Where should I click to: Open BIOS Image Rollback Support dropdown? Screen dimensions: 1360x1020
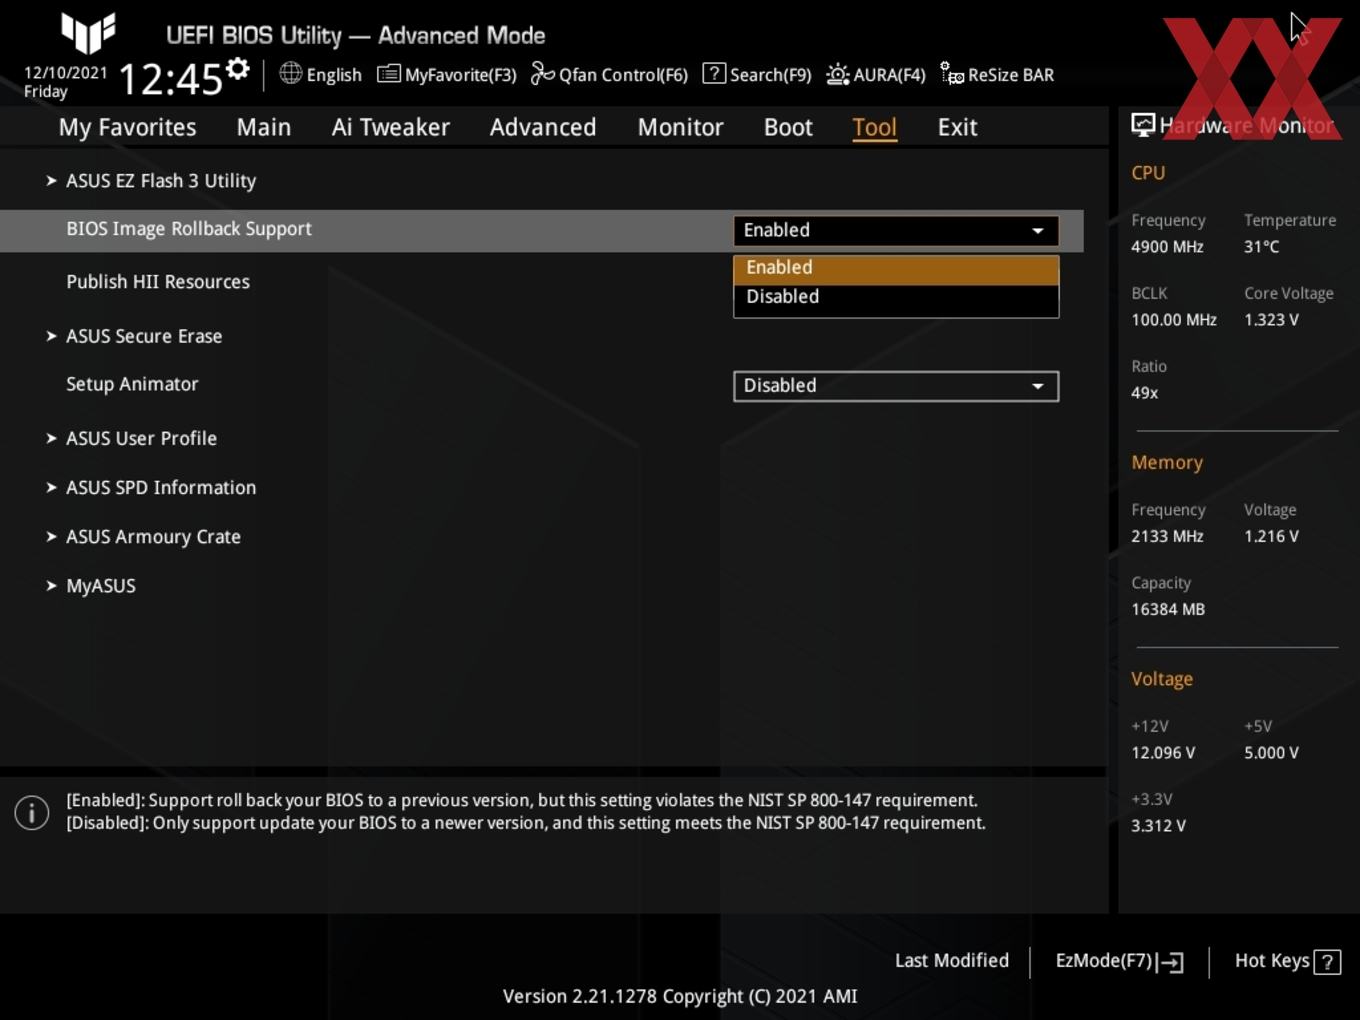[x=896, y=230]
